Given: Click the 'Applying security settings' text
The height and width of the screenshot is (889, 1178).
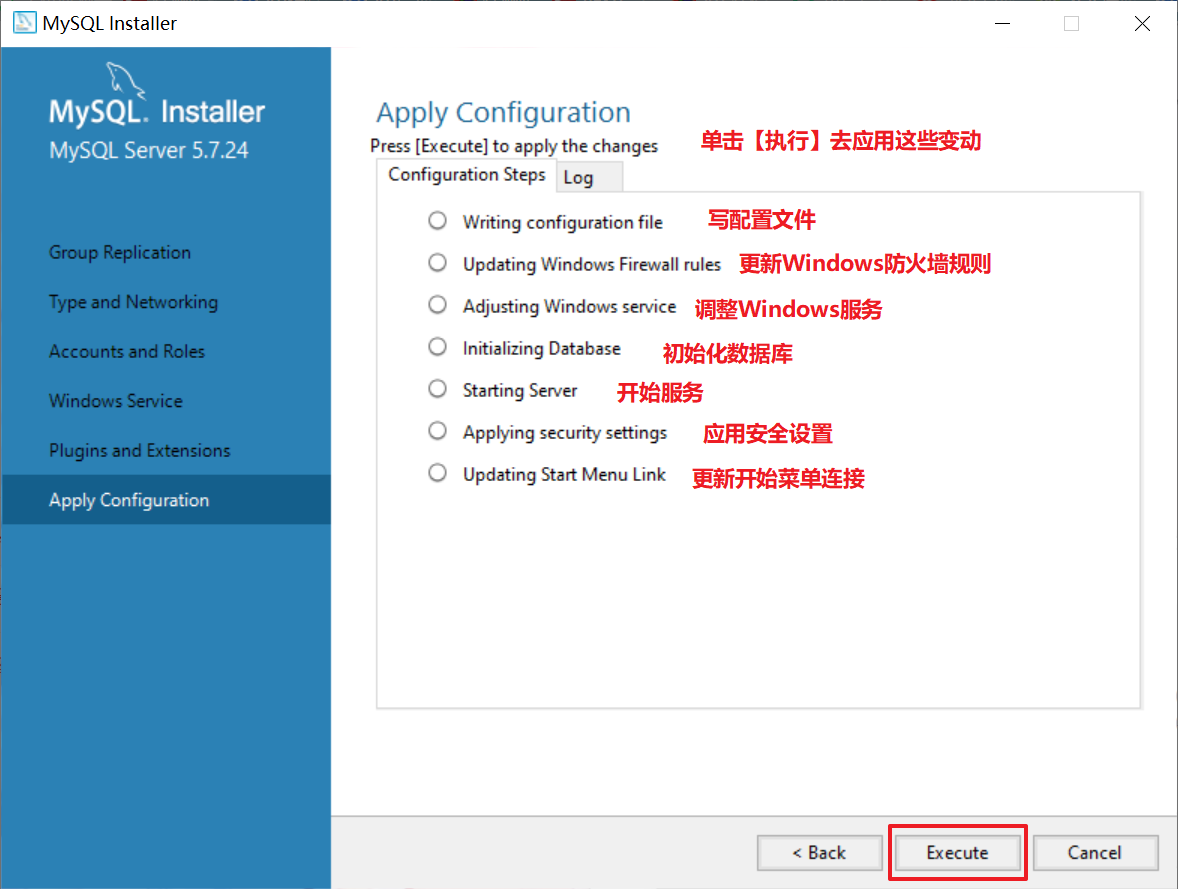Looking at the screenshot, I should [565, 433].
